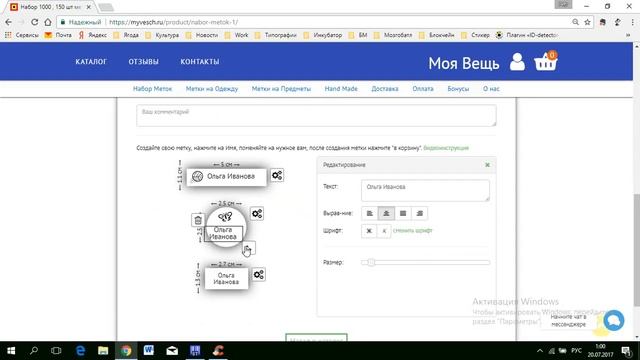Image resolution: width=640 pixels, height=360 pixels.
Task: Select the Ольга Иванова text on the 5 cm label
Action: [x=231, y=176]
